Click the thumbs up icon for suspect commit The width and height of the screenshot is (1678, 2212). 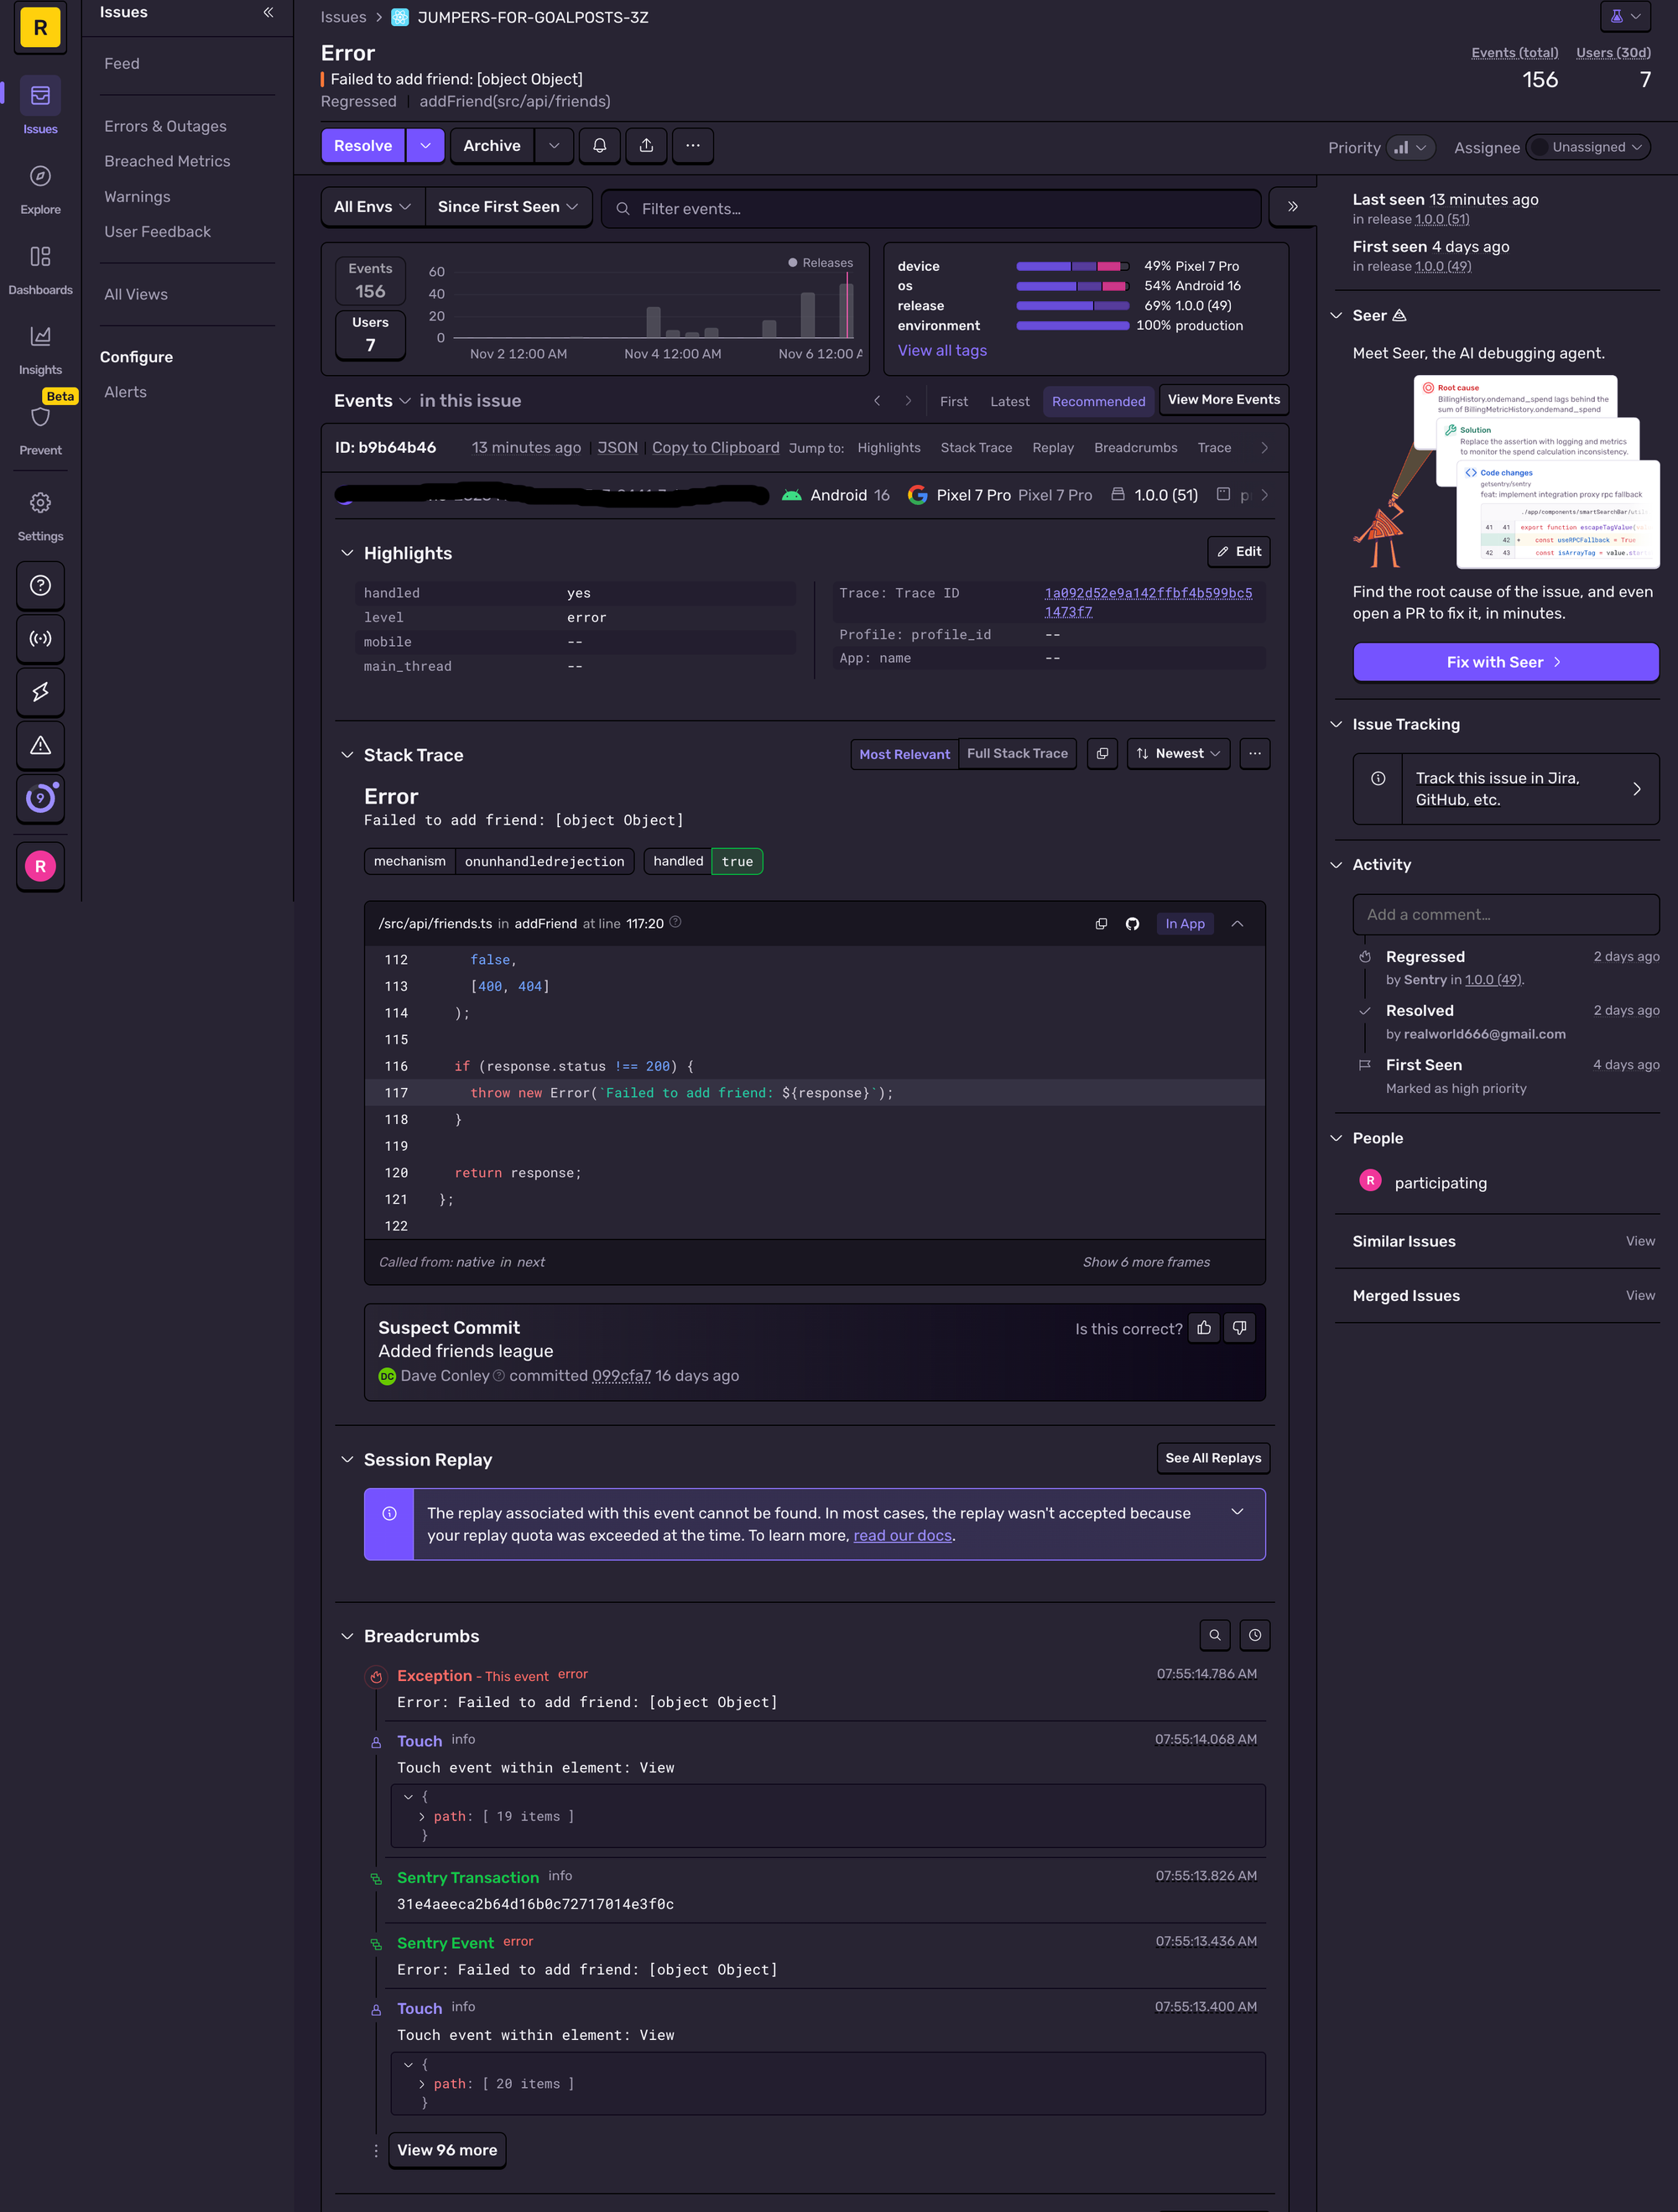click(x=1204, y=1328)
